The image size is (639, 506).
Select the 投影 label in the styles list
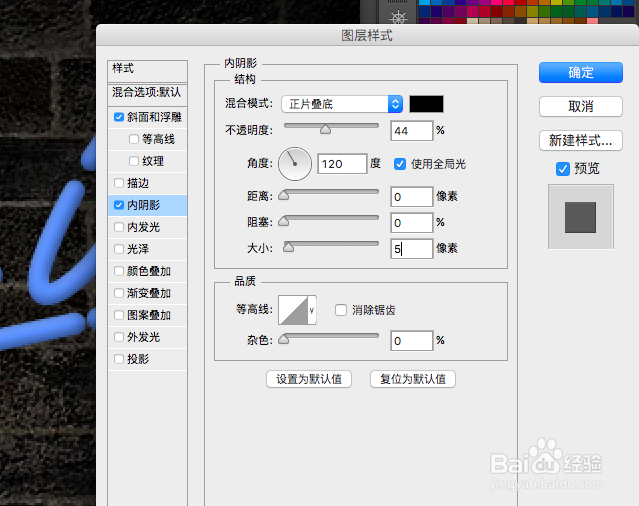click(138, 359)
